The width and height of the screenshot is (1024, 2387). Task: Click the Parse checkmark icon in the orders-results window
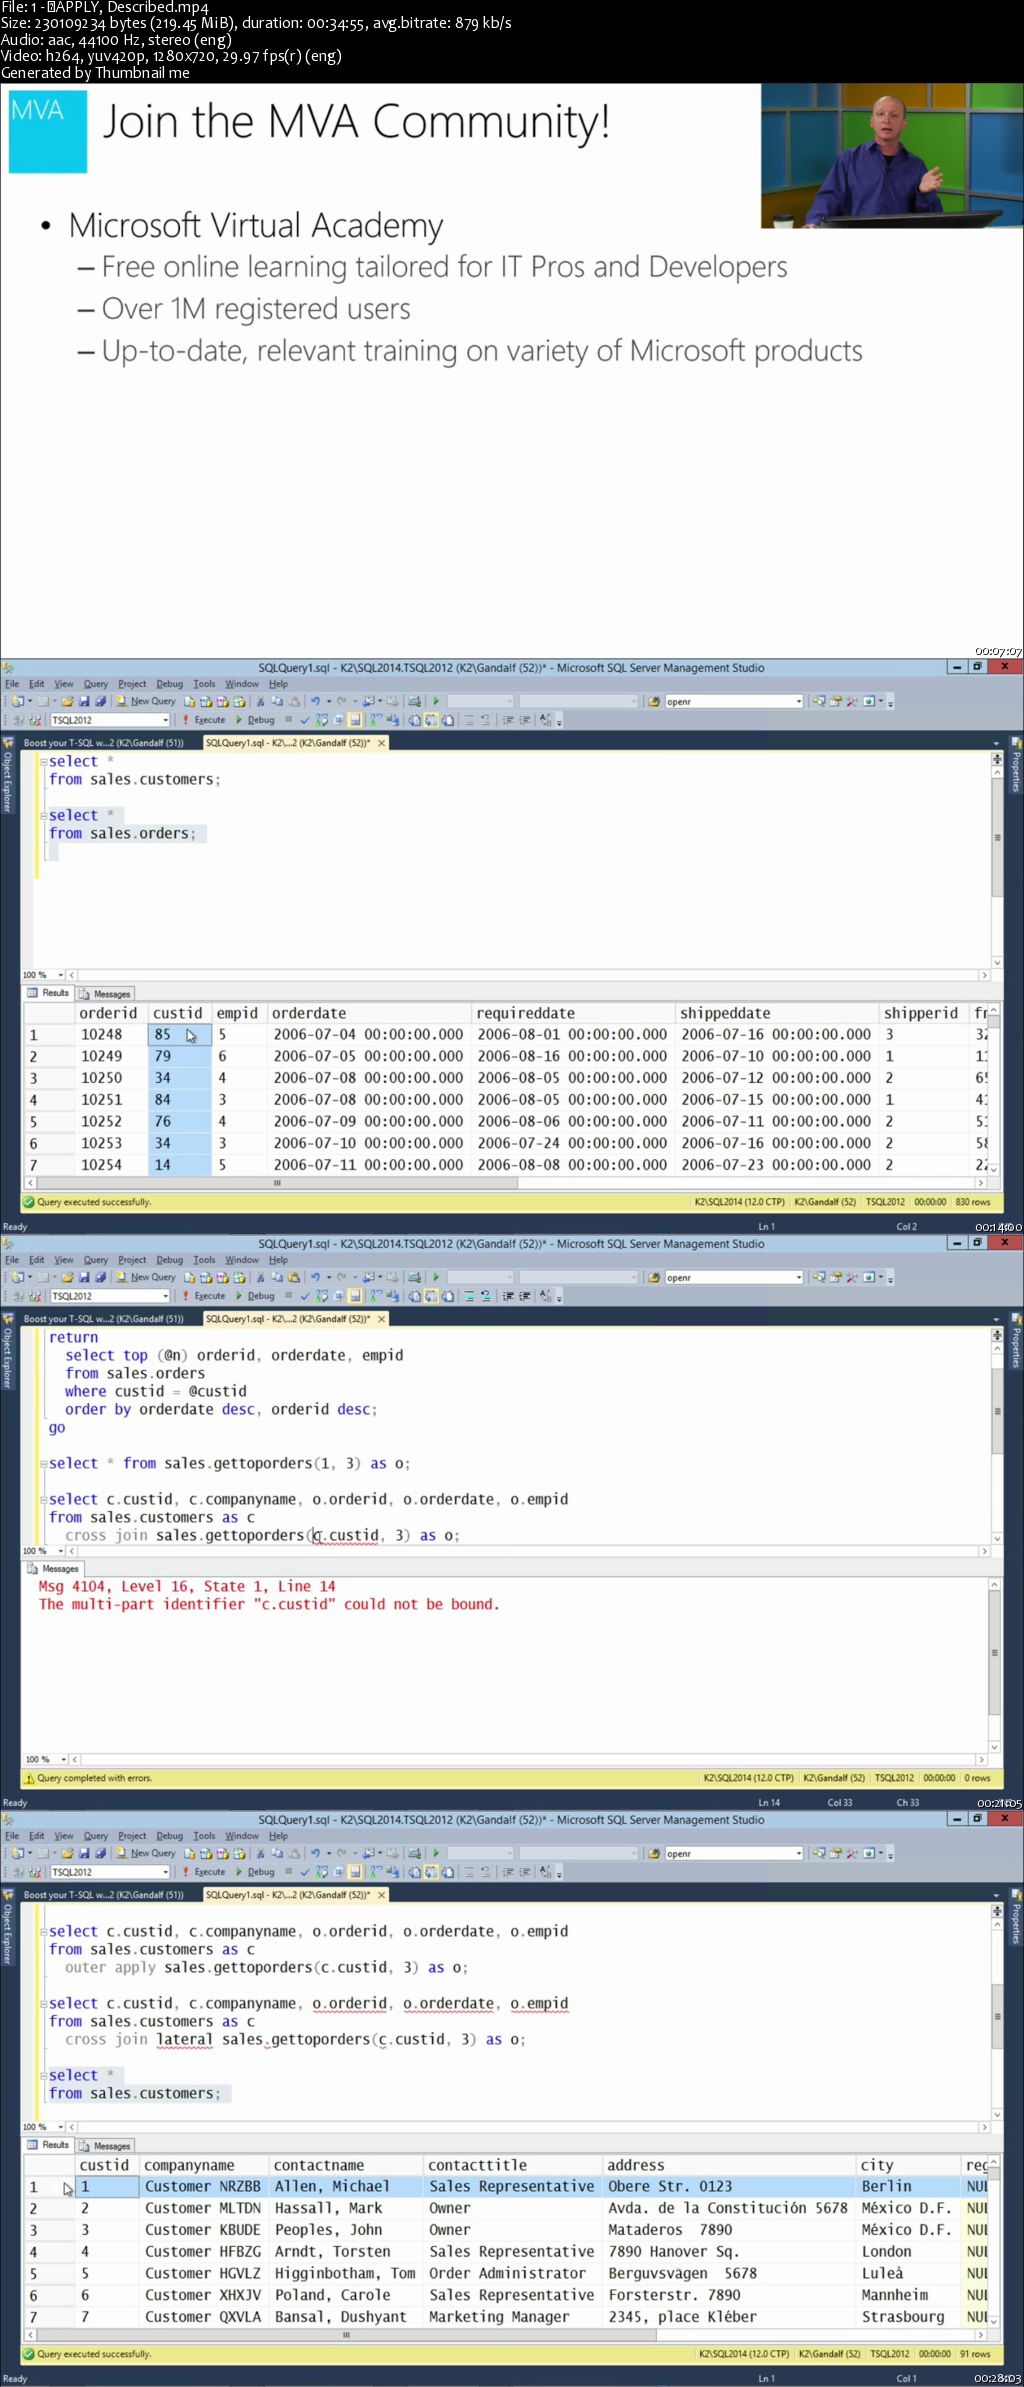tap(305, 720)
